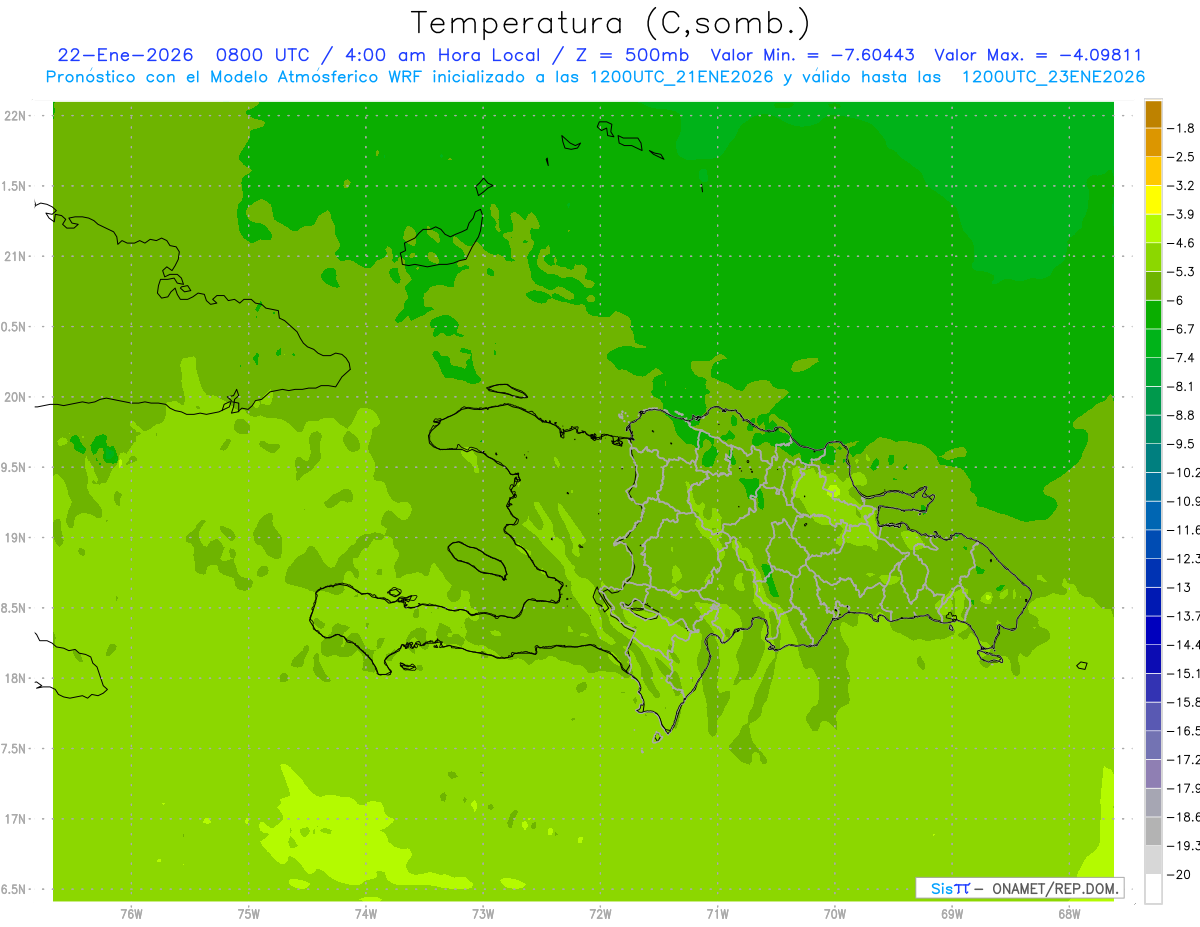This screenshot has height=927, width=1200.
Task: Select the lime swatch between -3.9 and -4.6
Action: (x=1153, y=229)
